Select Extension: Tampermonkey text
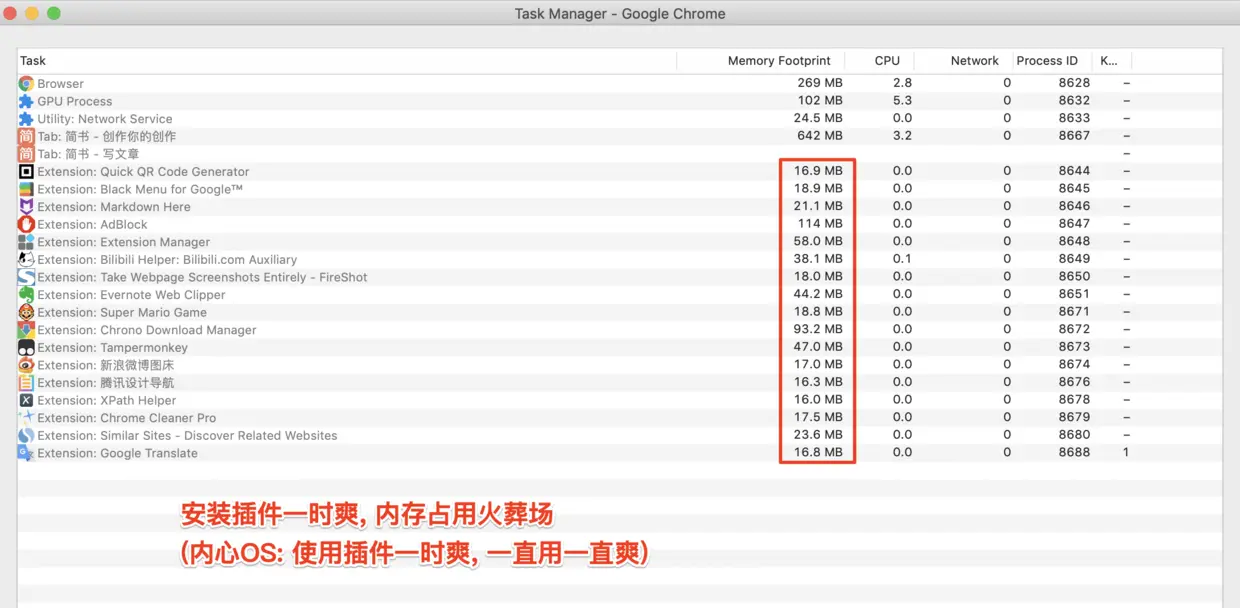 pos(113,348)
